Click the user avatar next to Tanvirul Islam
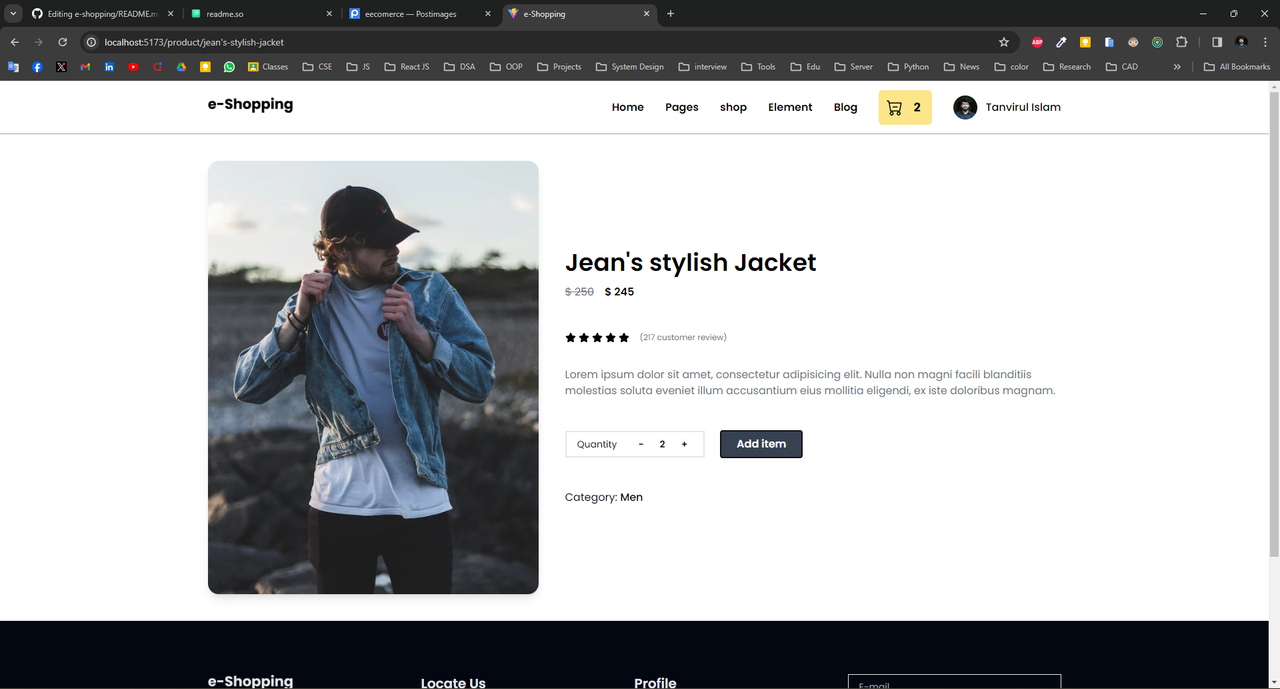Viewport: 1280px width, 689px height. pyautogui.click(x=965, y=107)
